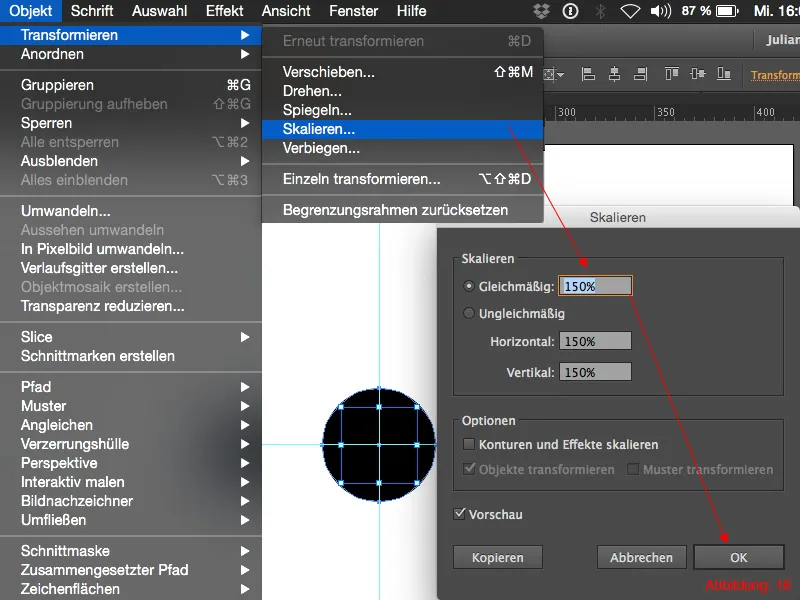Expand the Sperren submenu
The image size is (800, 600).
(x=131, y=123)
